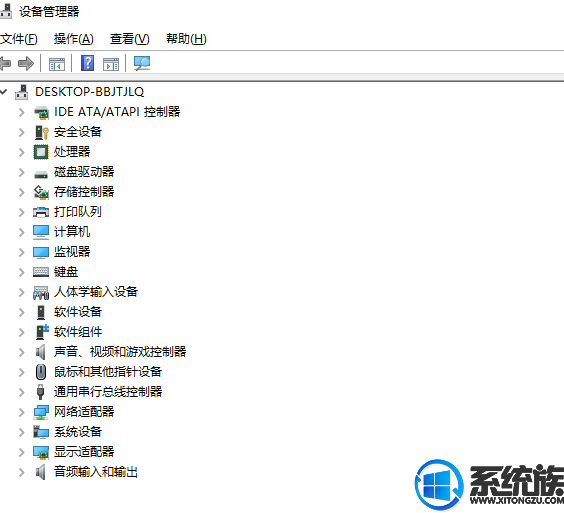564x513 pixels.
Task: Click the 键盘 keyboard icon
Action: [41, 272]
